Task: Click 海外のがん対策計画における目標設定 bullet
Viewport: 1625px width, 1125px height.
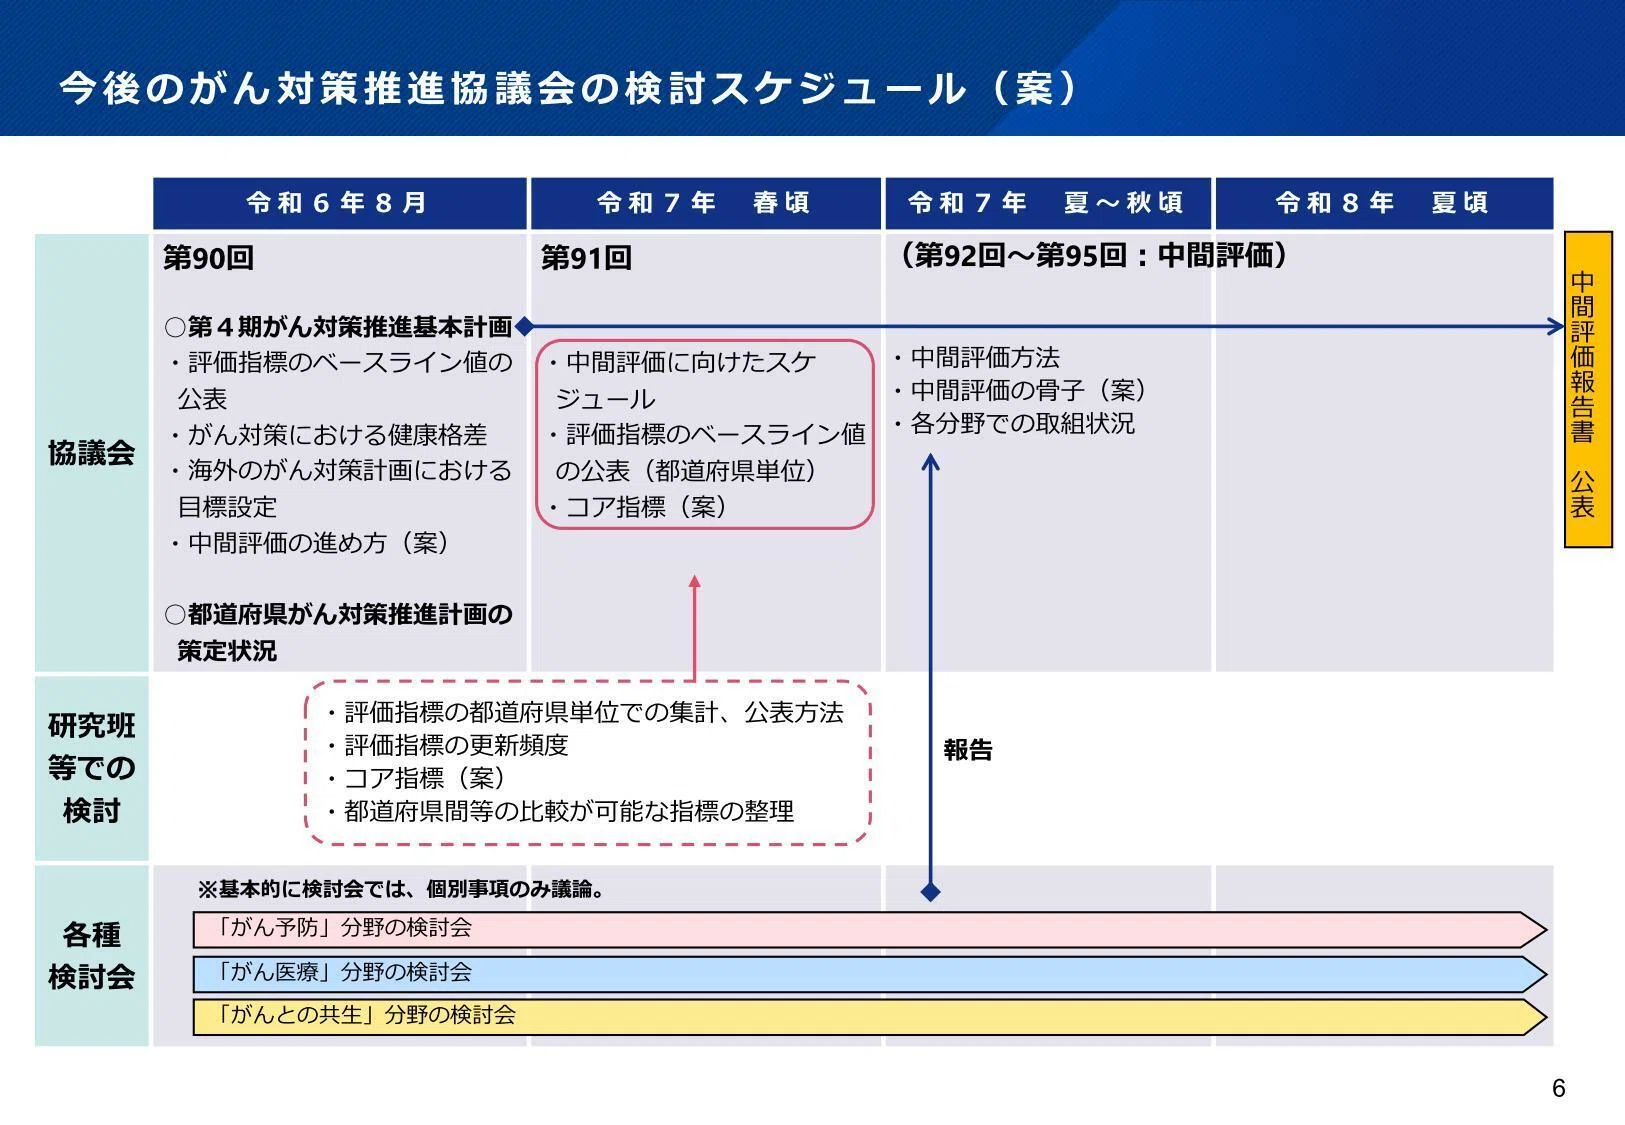Action: (x=340, y=488)
